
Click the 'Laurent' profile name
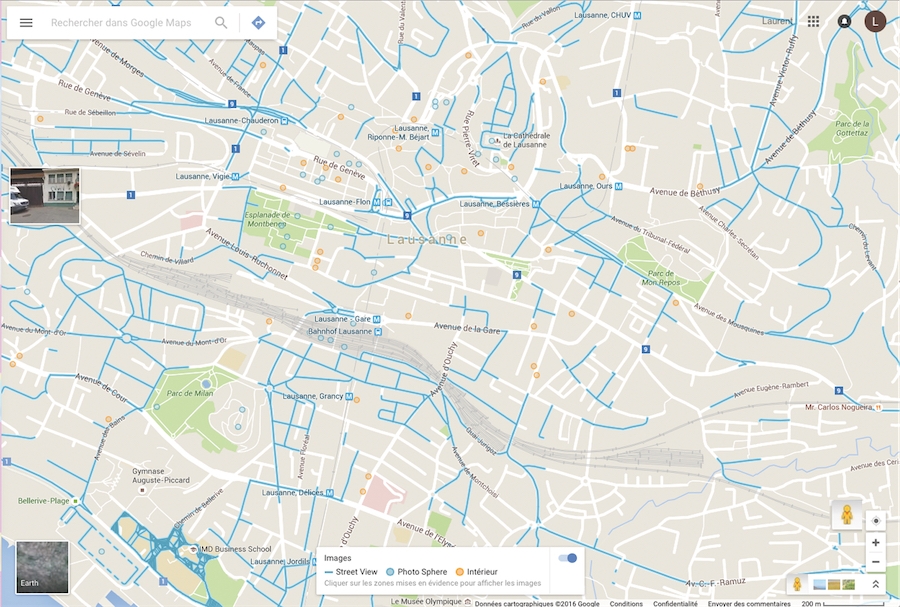click(777, 21)
